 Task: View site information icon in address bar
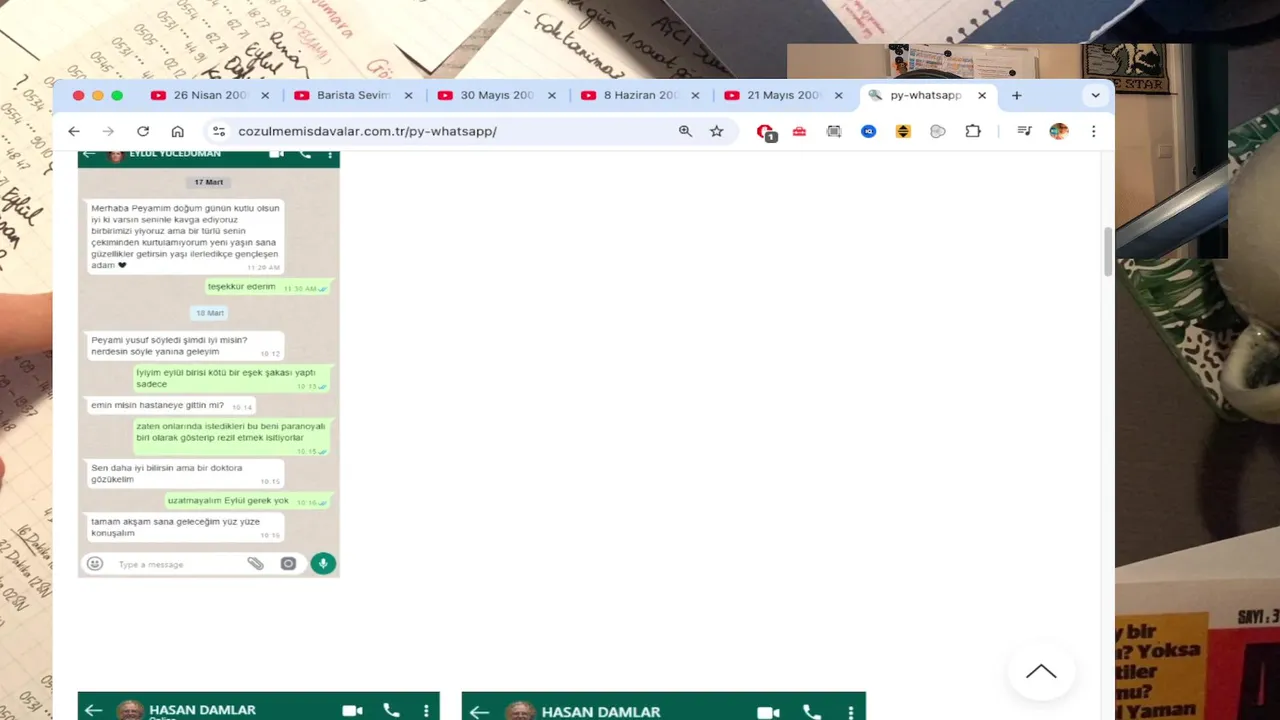(219, 131)
